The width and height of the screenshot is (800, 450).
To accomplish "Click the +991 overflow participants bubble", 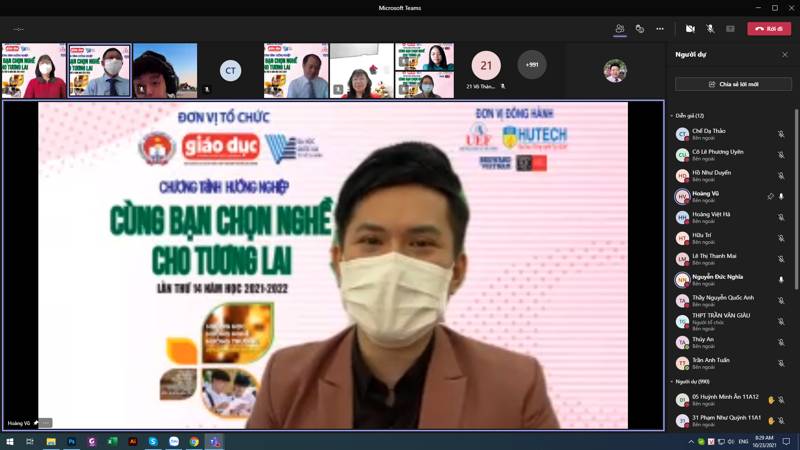I will click(532, 65).
